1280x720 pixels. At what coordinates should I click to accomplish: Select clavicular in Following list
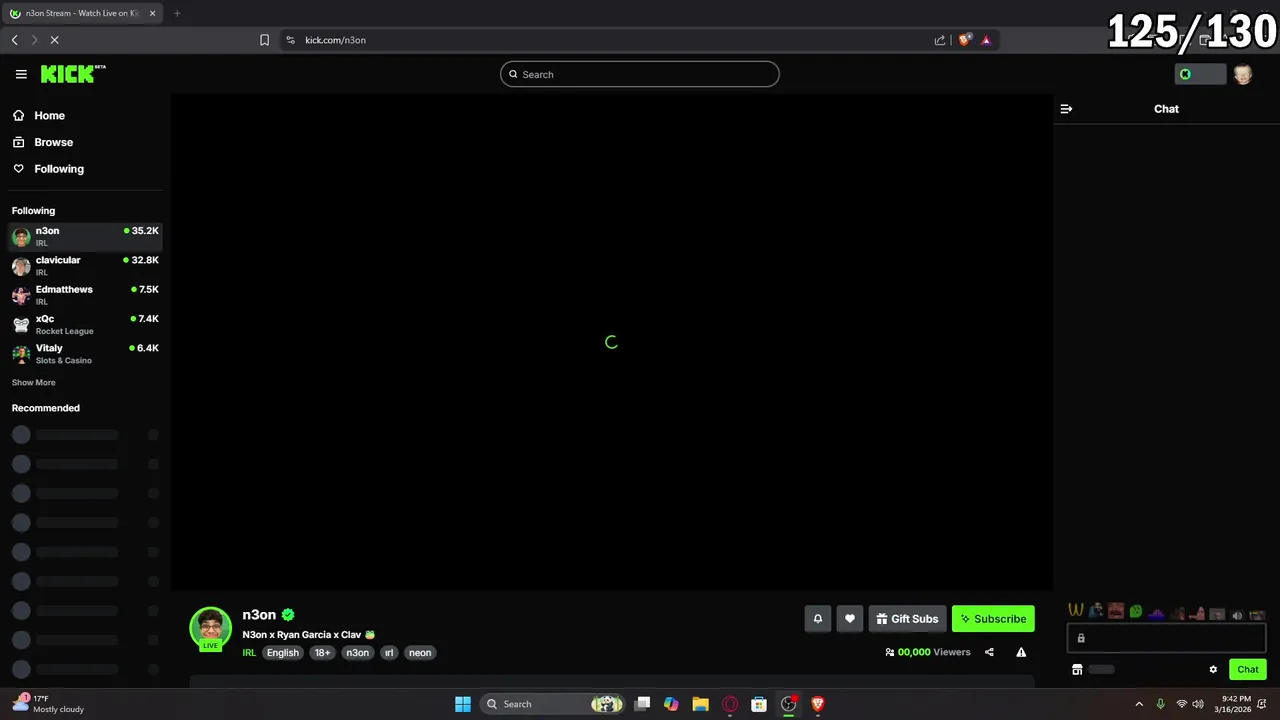click(85, 265)
